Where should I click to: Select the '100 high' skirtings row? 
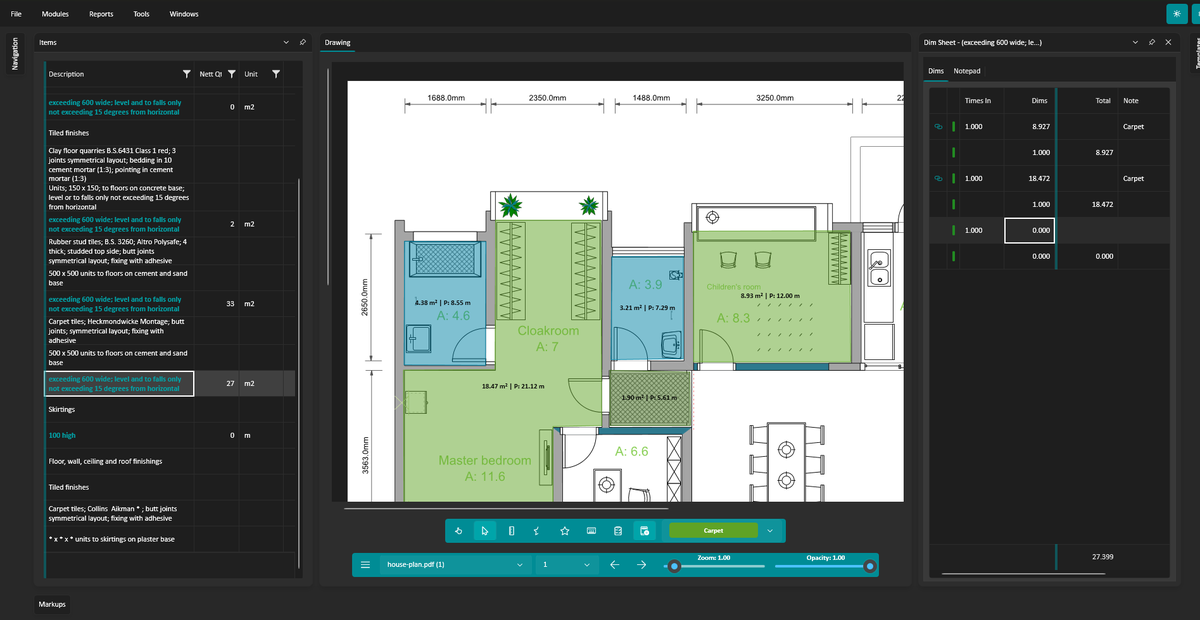[170, 436]
